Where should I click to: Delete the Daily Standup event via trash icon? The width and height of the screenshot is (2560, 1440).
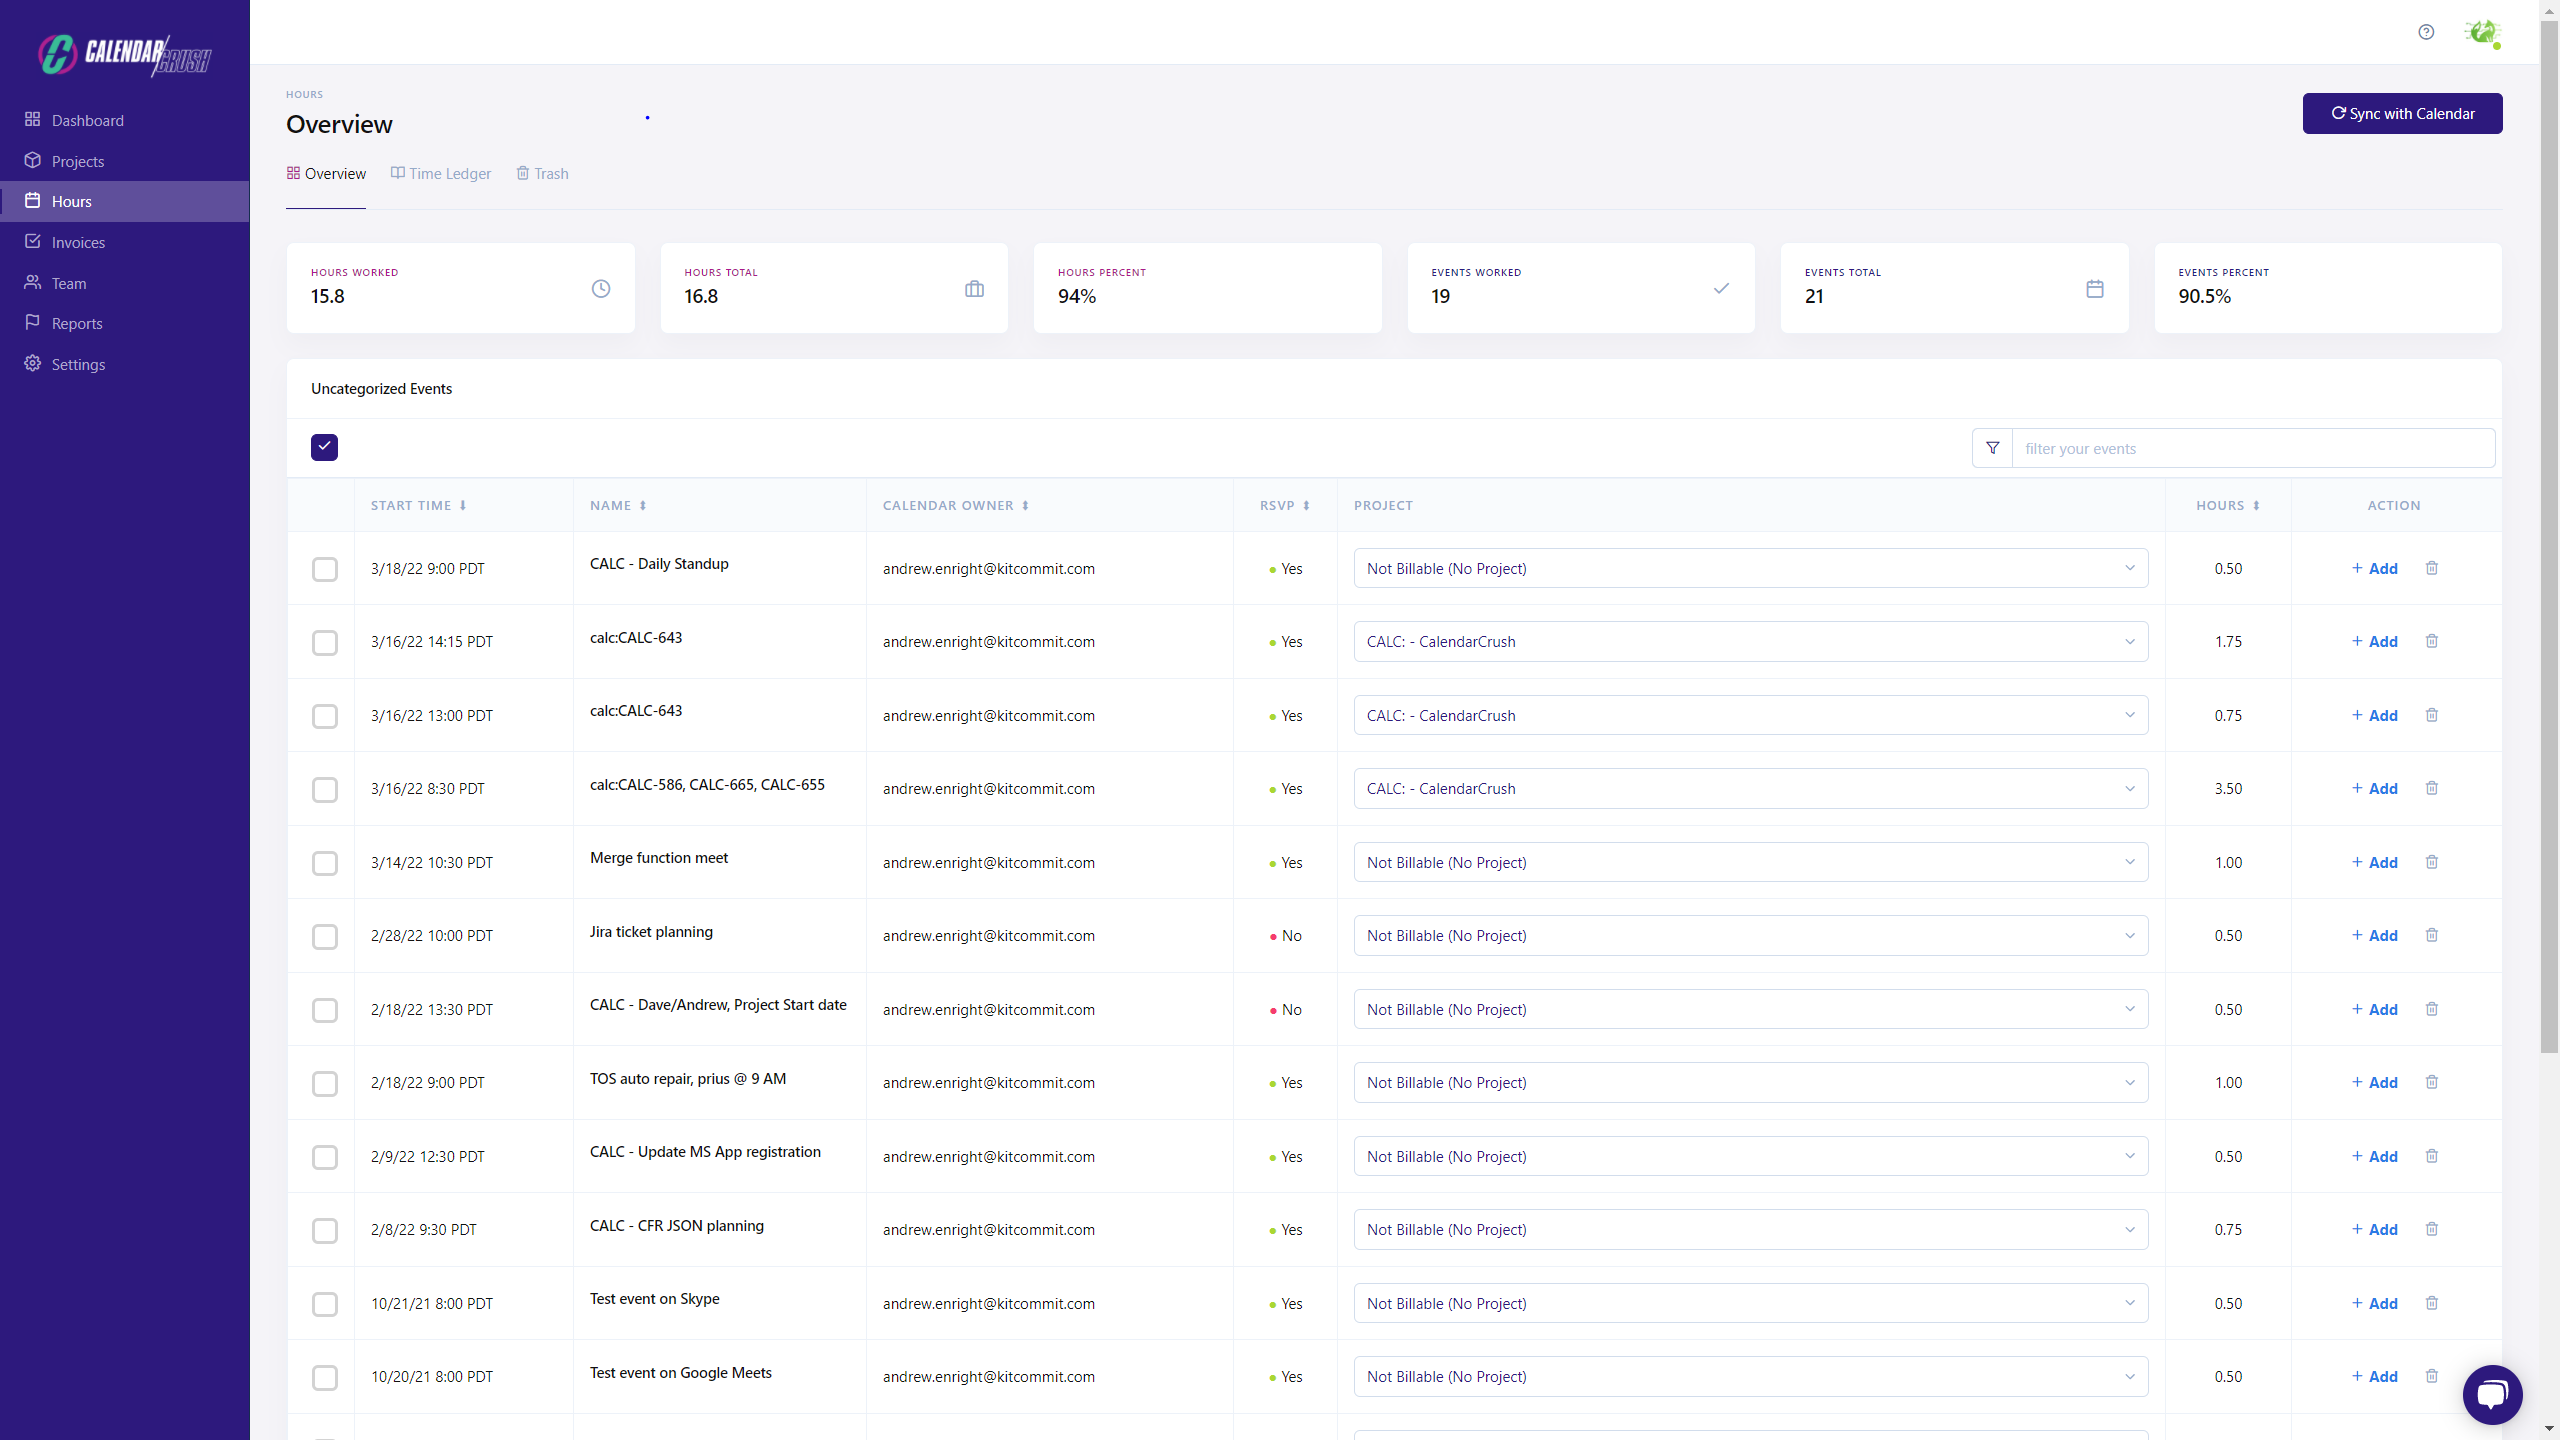[x=2432, y=568]
